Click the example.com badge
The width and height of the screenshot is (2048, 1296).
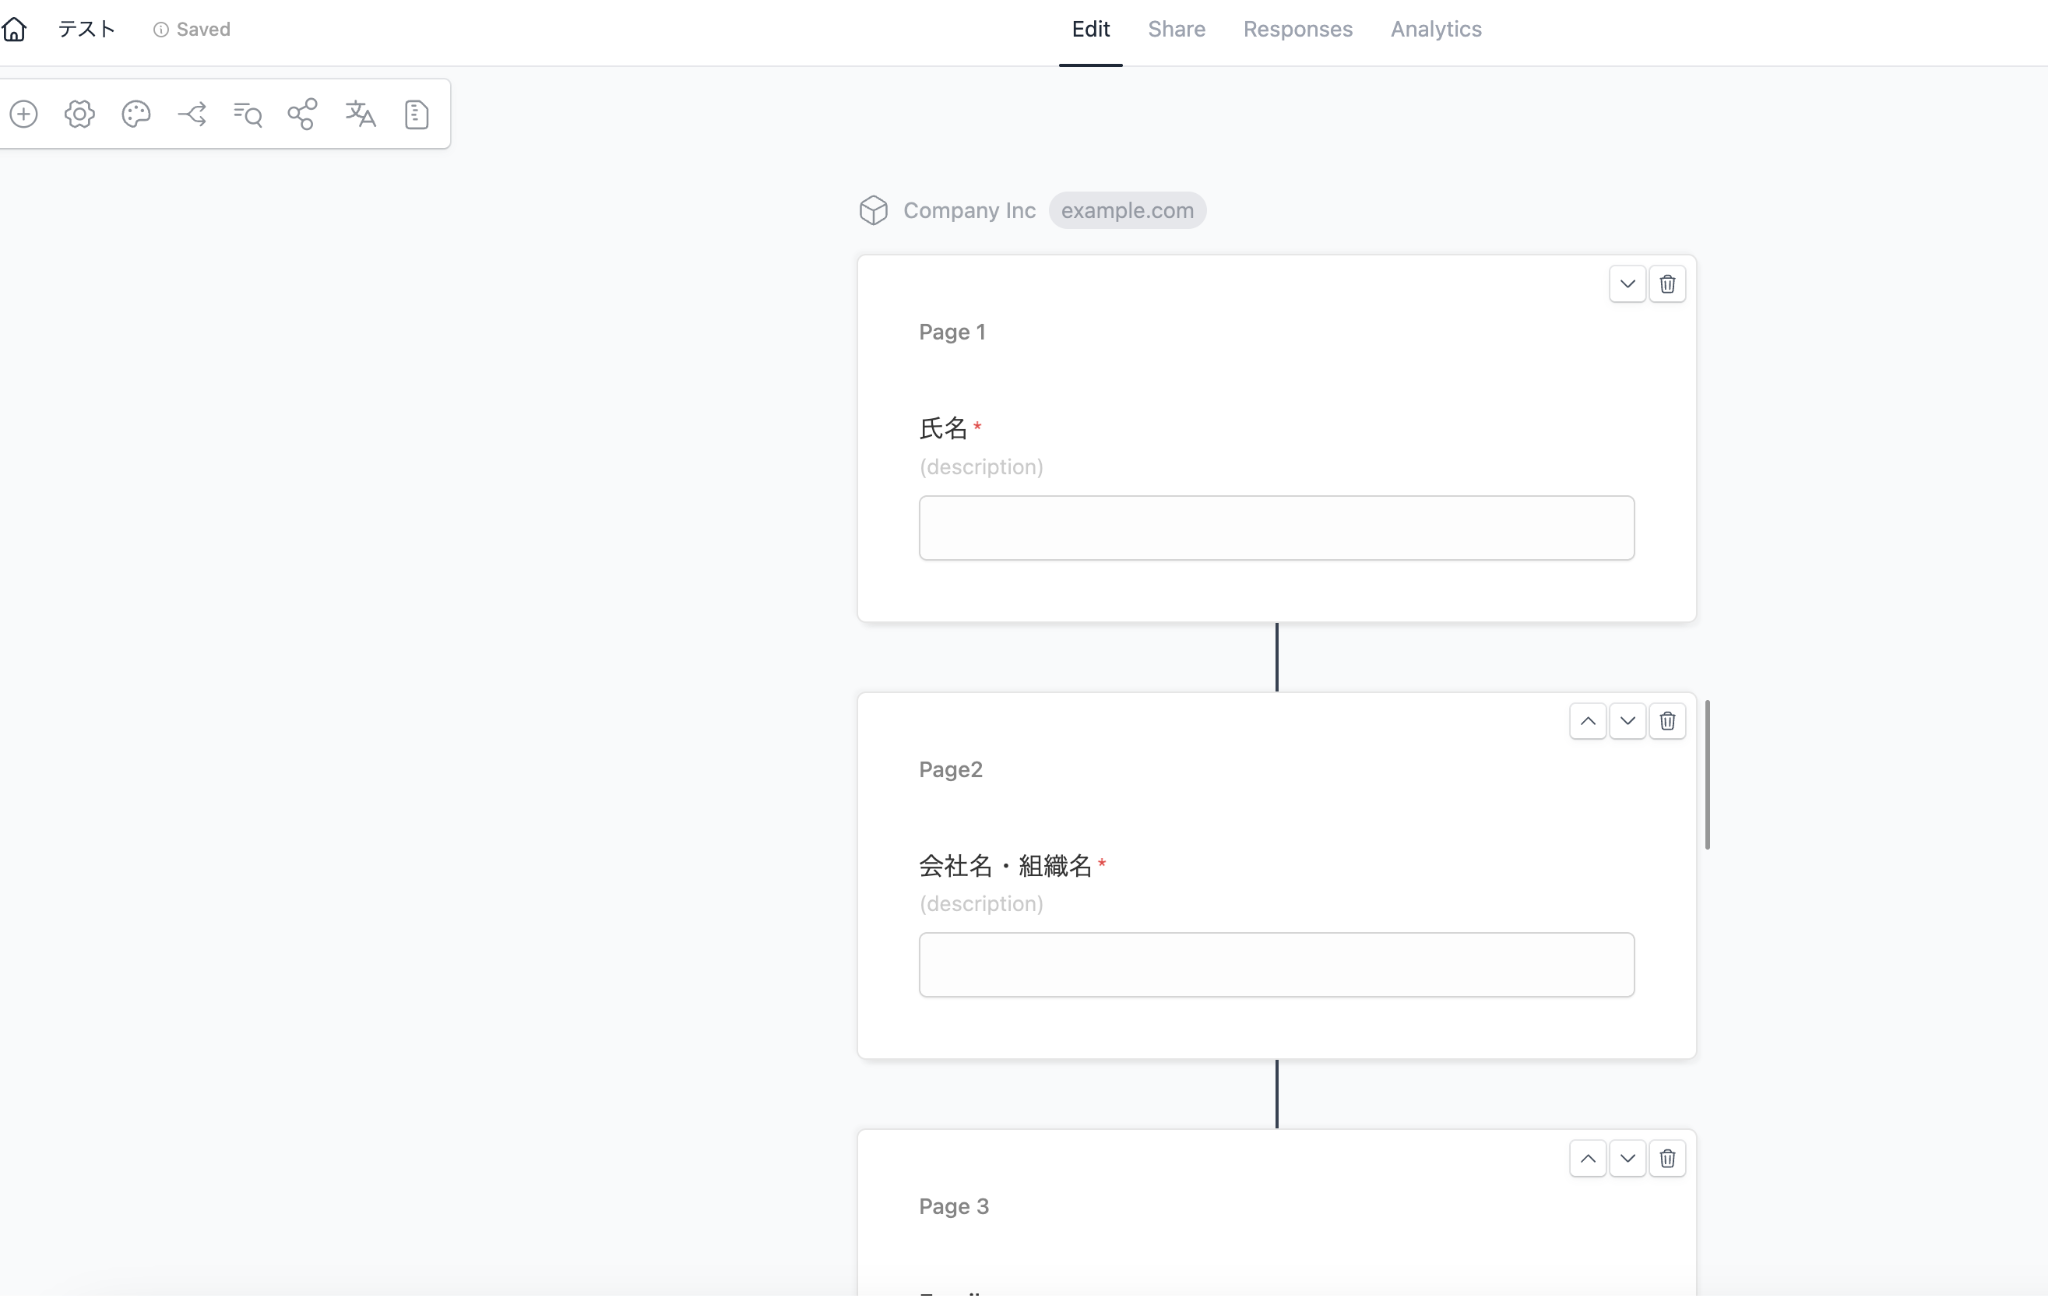(1127, 211)
